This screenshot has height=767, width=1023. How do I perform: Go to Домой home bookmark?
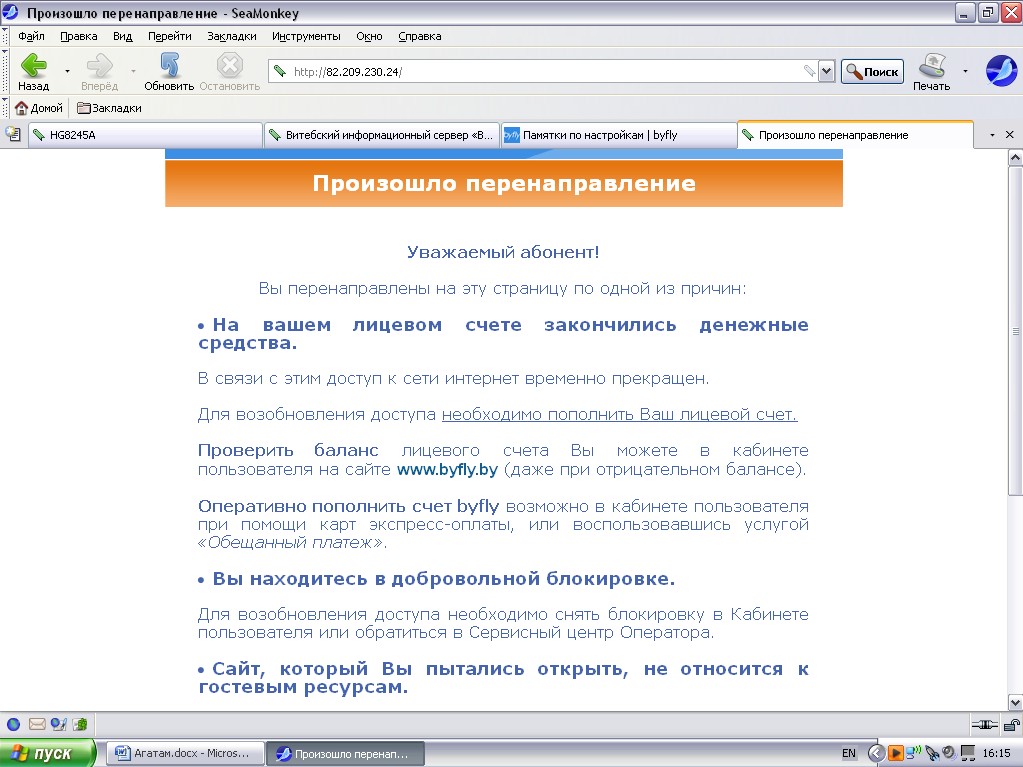click(39, 108)
